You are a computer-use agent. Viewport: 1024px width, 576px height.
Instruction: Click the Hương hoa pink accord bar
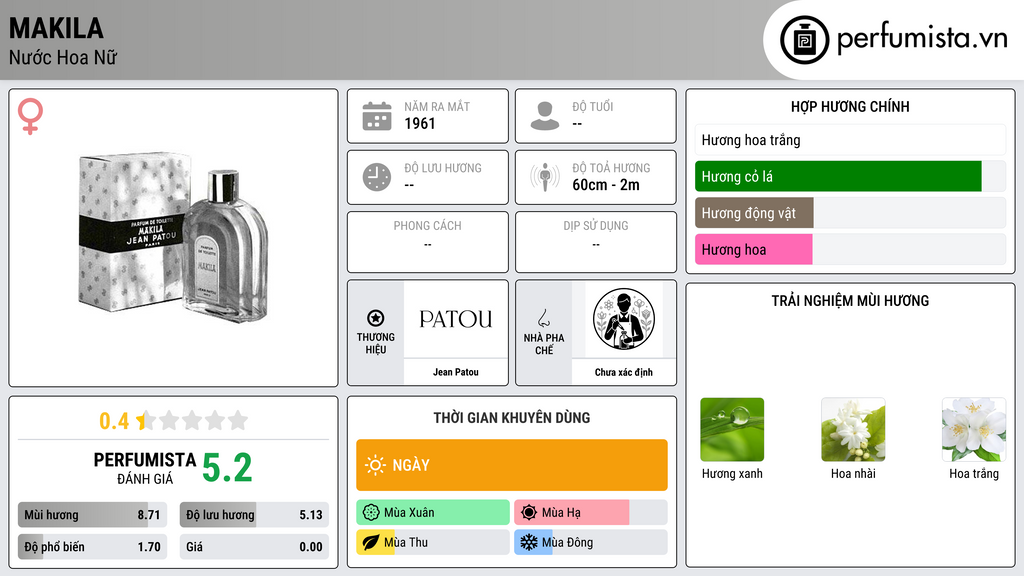(850, 249)
